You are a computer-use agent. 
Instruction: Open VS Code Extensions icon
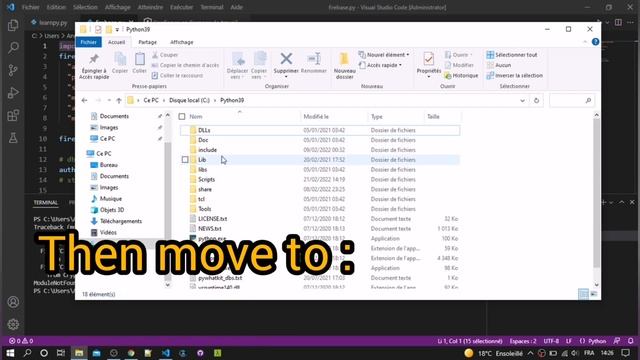(x=13, y=116)
